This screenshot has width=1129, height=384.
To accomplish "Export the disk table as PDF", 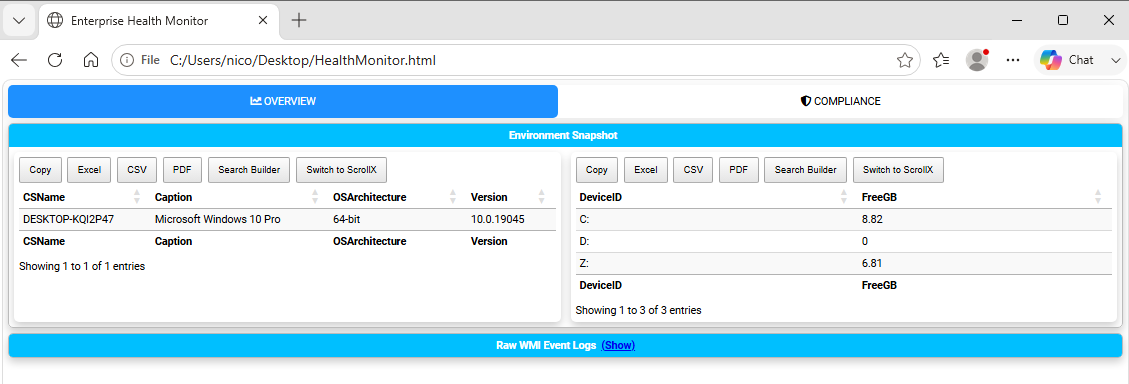I will pos(739,170).
